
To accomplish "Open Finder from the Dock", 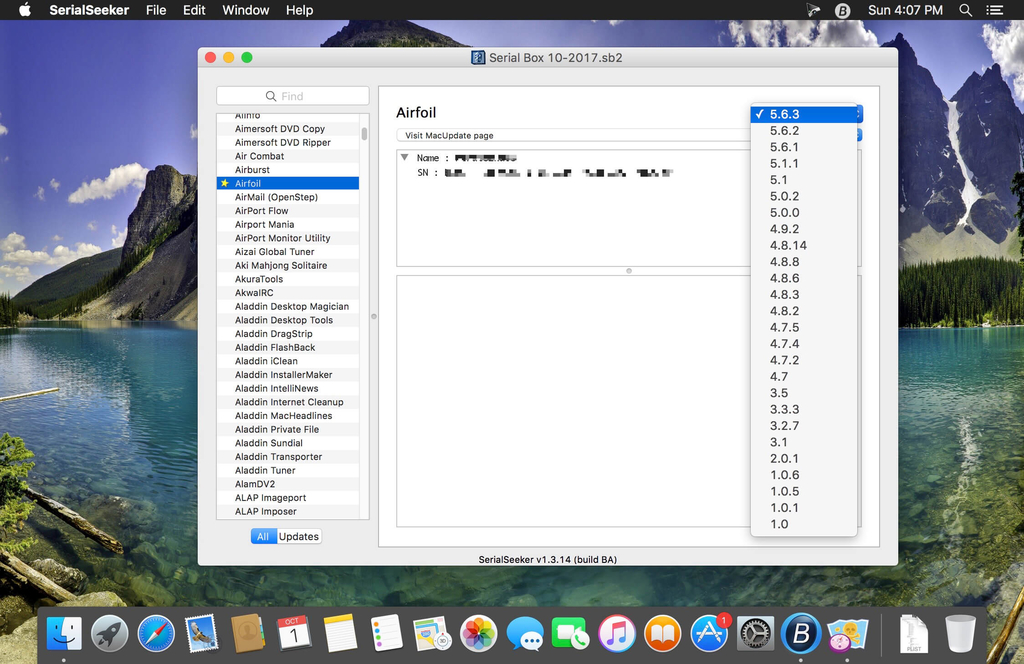I will 64,633.
